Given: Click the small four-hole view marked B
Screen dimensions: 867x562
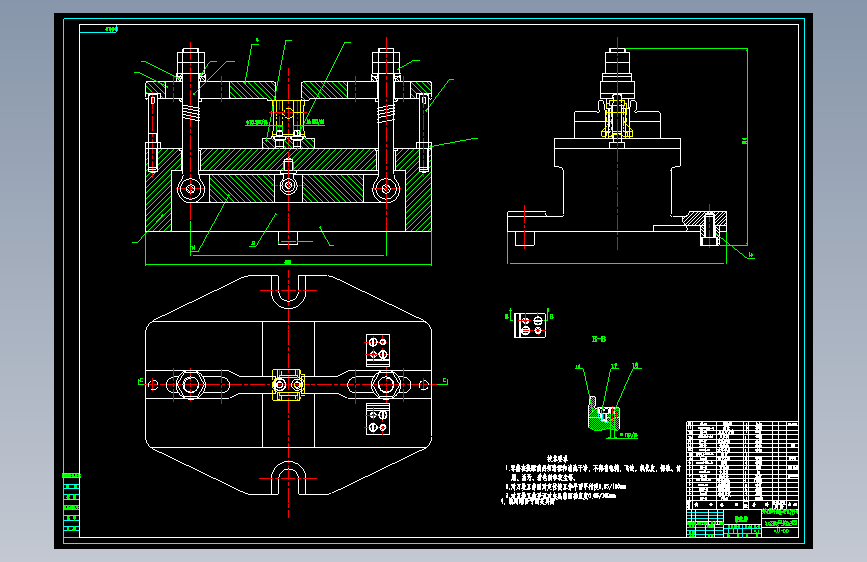Looking at the screenshot, I should click(530, 325).
